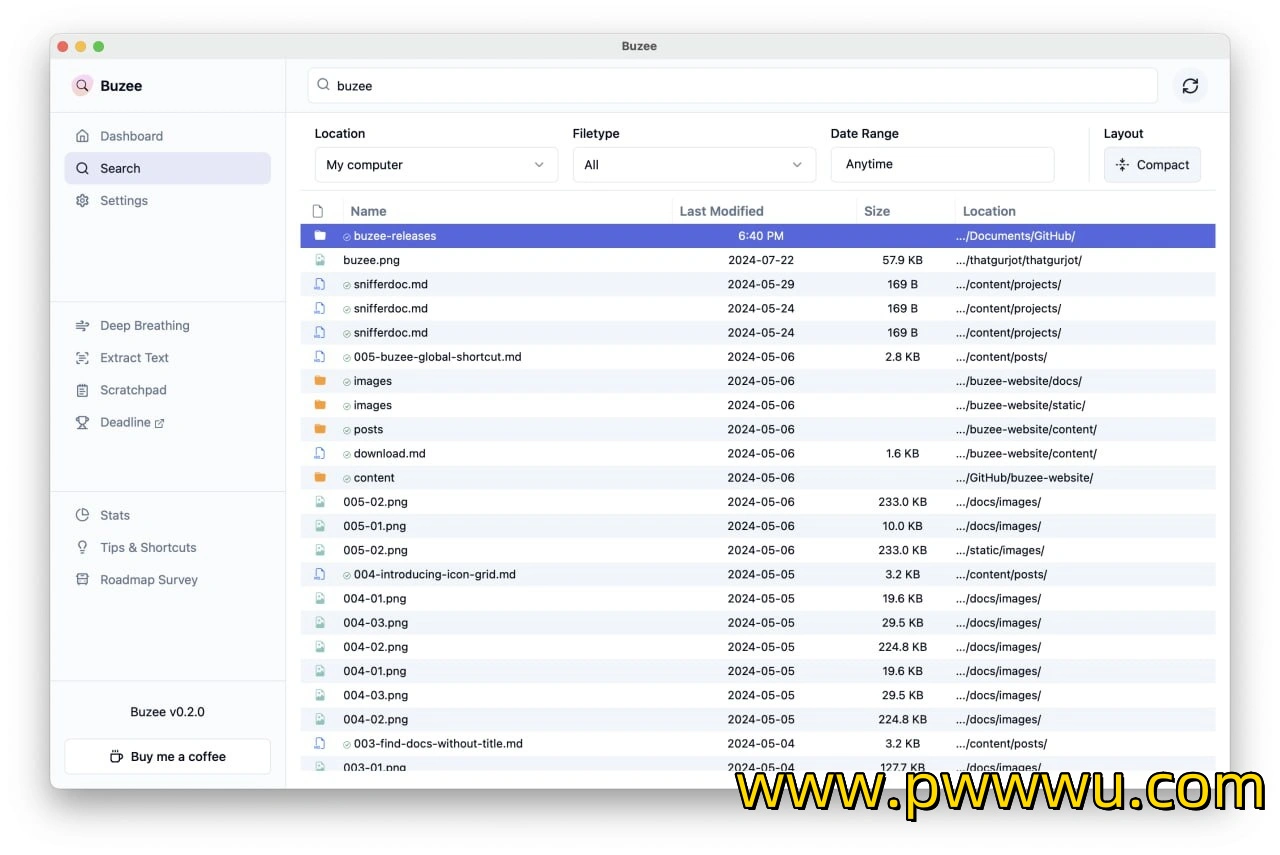Click the .../thatgurjot/thatgurjot/ location
The width and height of the screenshot is (1280, 855).
(1019, 260)
